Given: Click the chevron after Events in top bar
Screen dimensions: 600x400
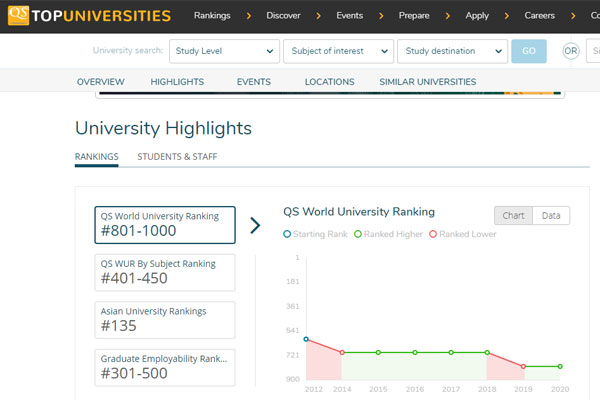Looking at the screenshot, I should [x=381, y=16].
